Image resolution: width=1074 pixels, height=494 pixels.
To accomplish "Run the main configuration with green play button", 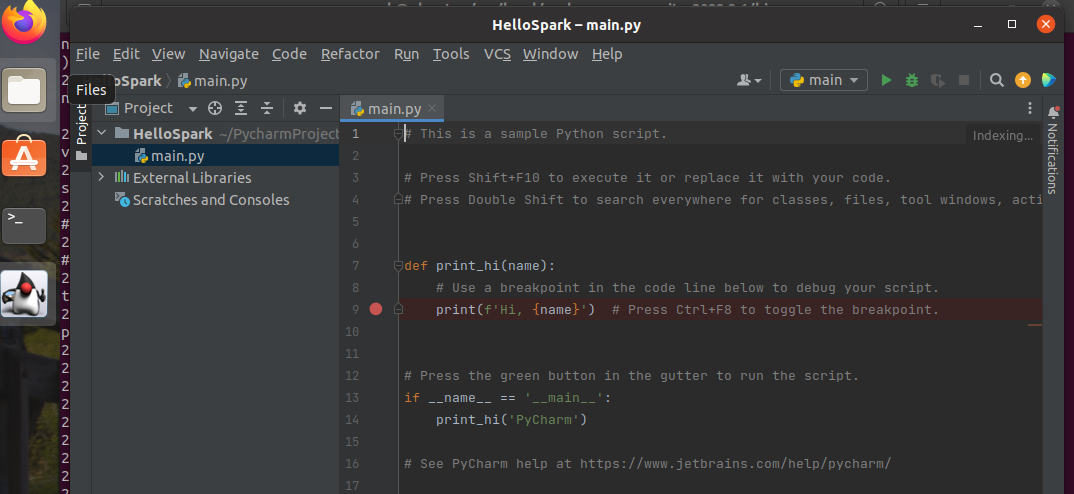I will click(x=886, y=80).
